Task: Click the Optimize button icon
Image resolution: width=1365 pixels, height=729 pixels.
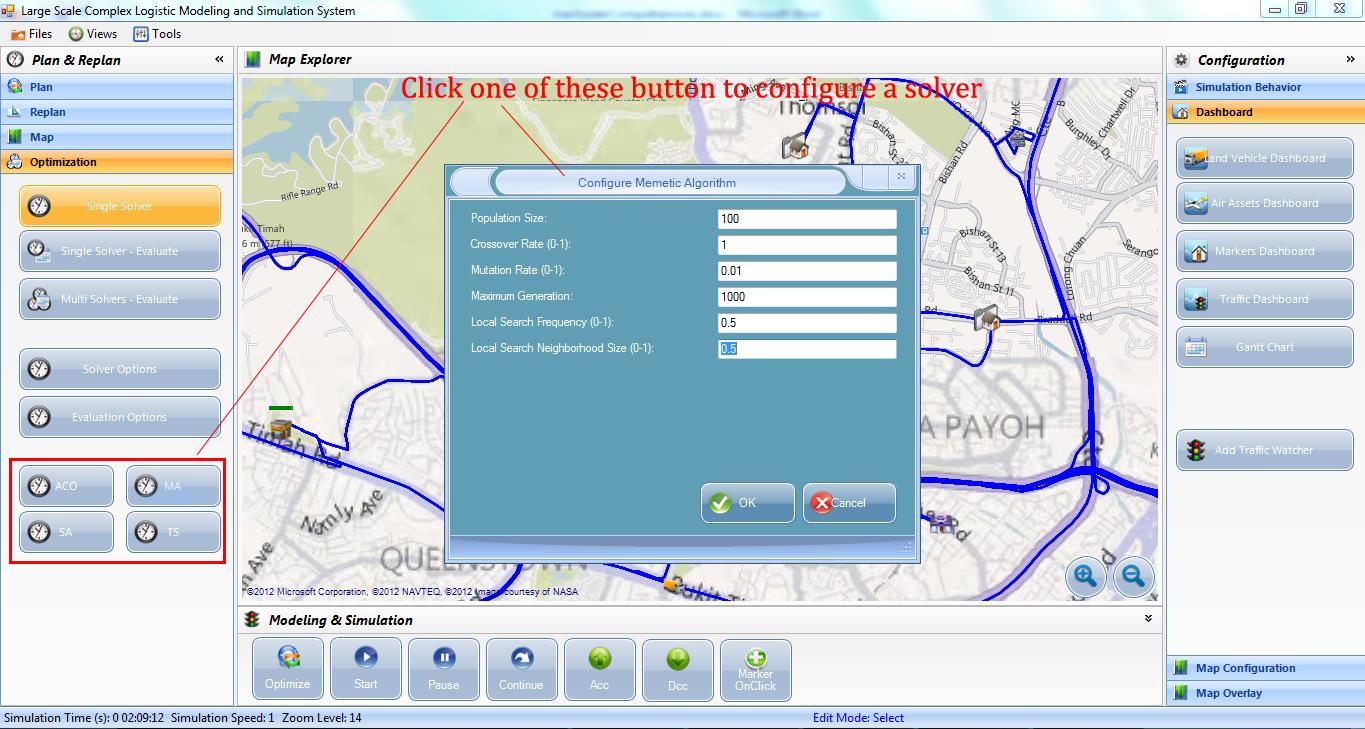Action: [x=288, y=659]
